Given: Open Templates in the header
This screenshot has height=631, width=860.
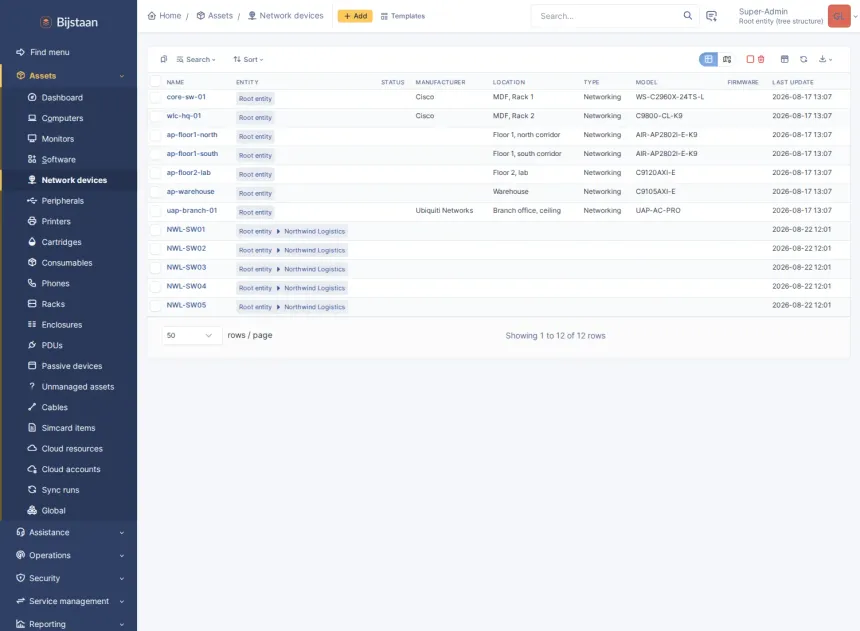Looking at the screenshot, I should [403, 16].
